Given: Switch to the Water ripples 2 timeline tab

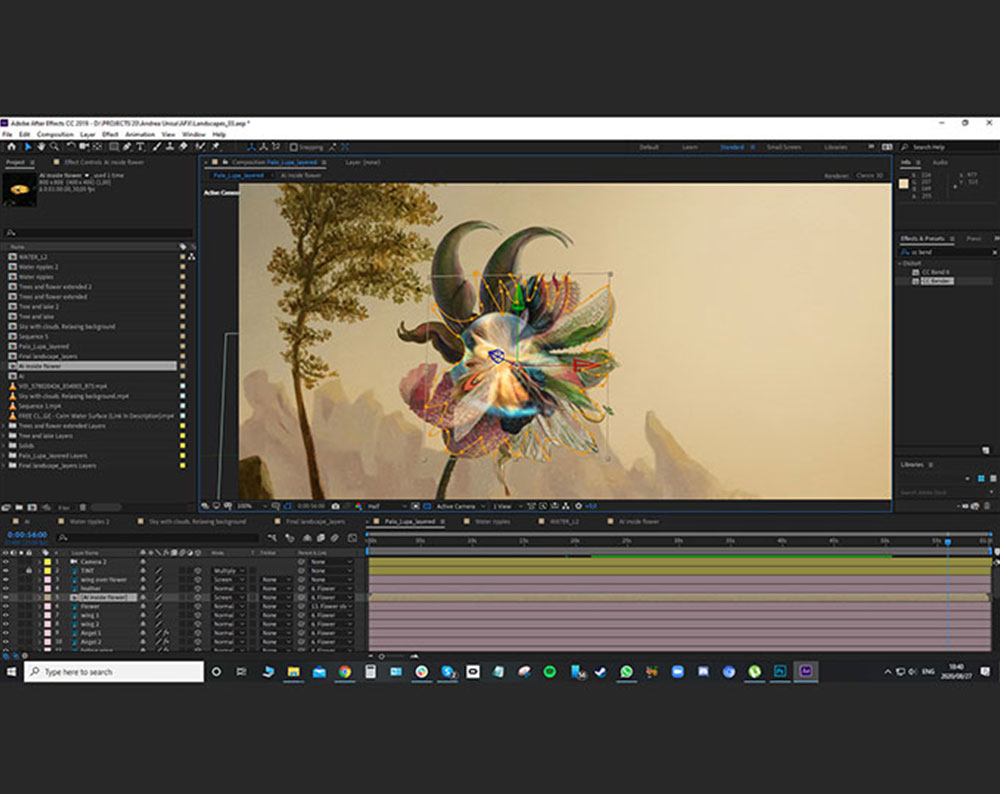Looking at the screenshot, I should click(90, 521).
